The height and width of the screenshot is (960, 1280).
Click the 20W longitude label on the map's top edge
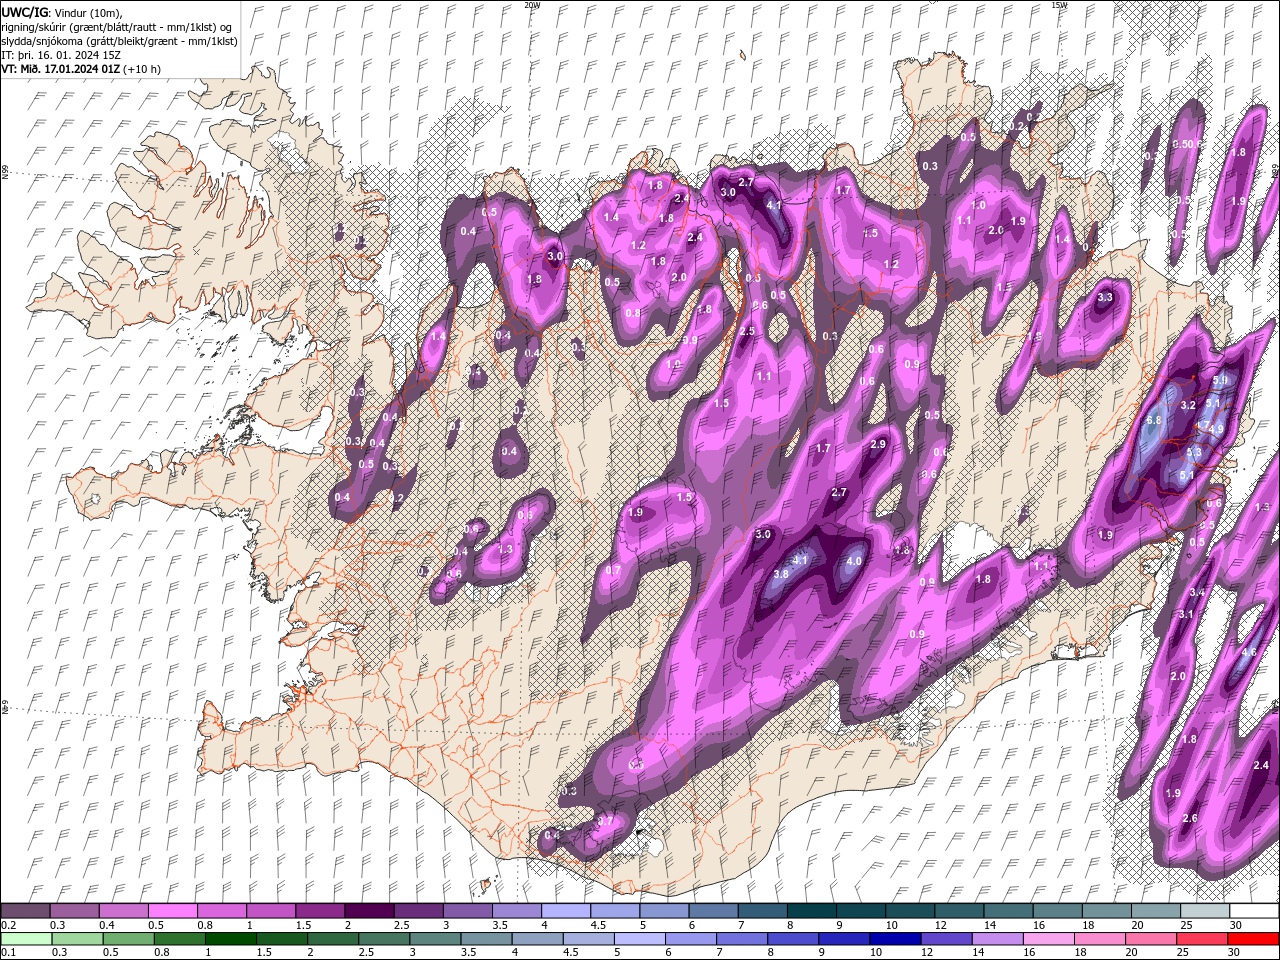point(531,5)
